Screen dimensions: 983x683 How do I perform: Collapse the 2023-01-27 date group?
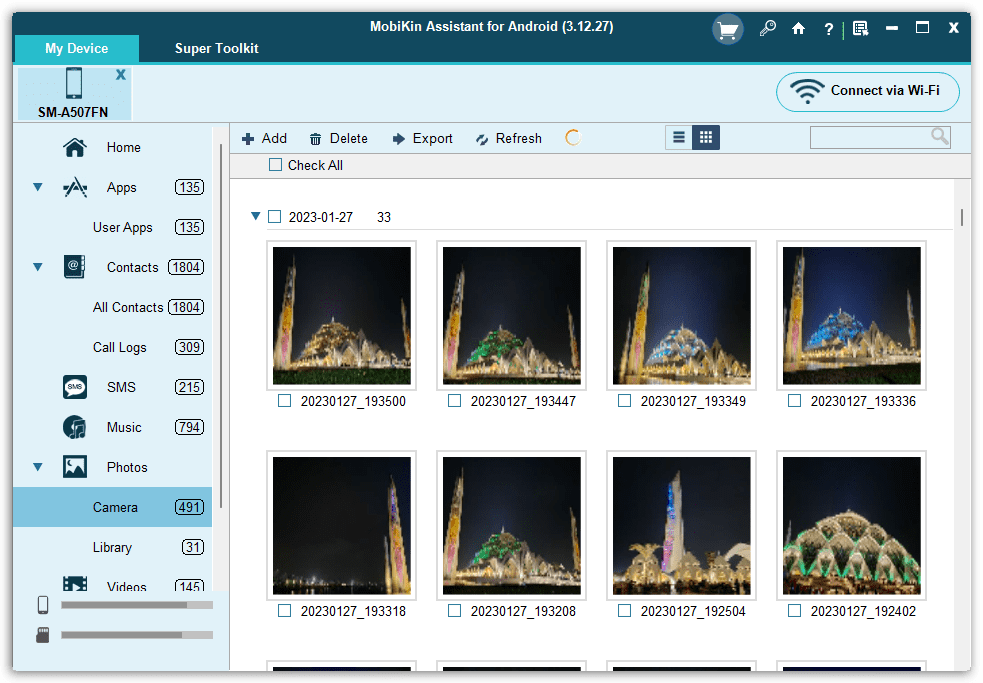coord(255,216)
